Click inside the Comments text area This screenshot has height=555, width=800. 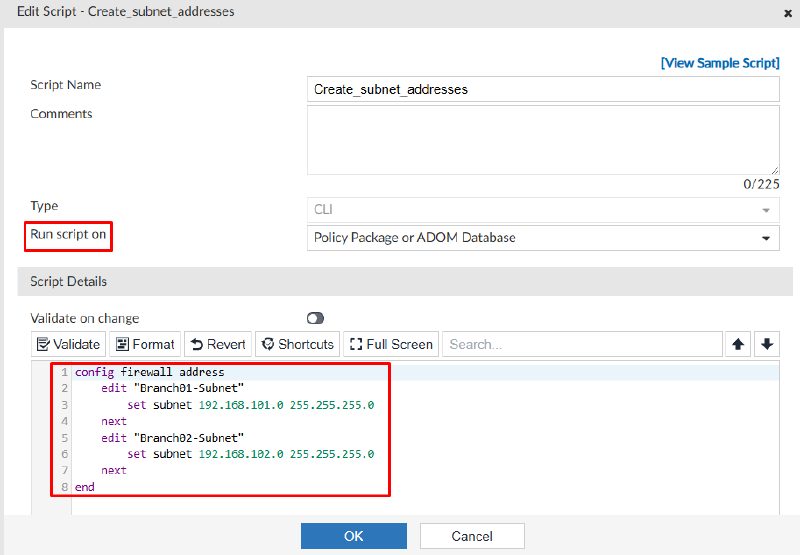[543, 140]
